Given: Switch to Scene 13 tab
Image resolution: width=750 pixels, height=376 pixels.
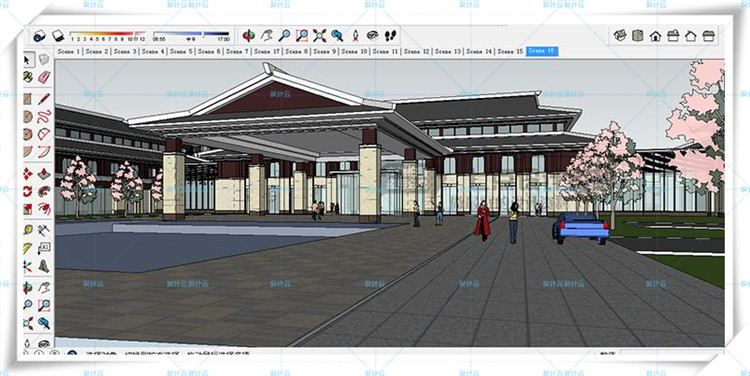Looking at the screenshot, I should point(448,51).
